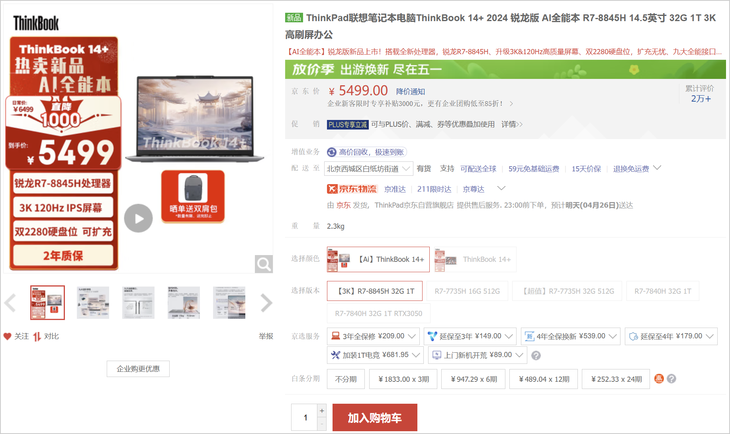Select fifth product thumbnail
The image size is (730, 434).
click(229, 303)
